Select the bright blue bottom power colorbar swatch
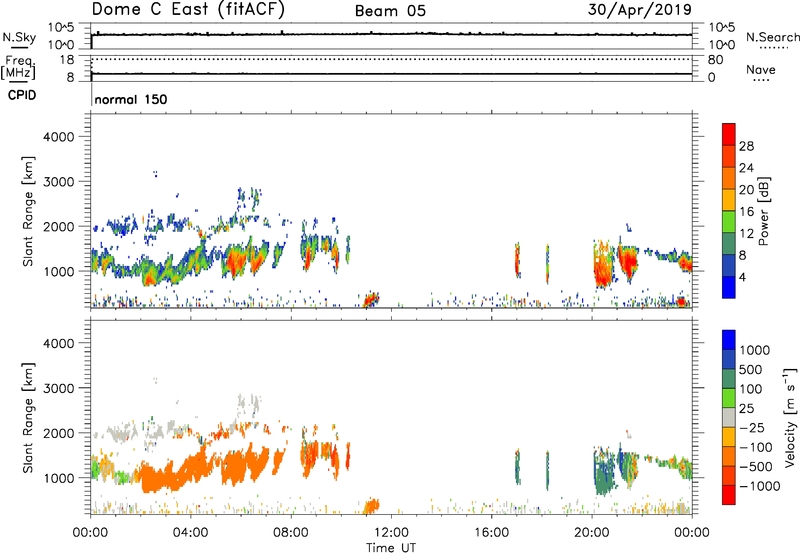Viewport: 800px width, 554px height. pos(729,287)
